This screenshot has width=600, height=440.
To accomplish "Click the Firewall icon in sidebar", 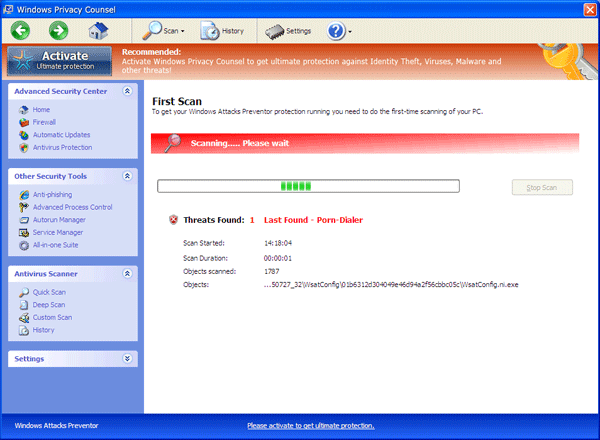I will tap(24, 122).
